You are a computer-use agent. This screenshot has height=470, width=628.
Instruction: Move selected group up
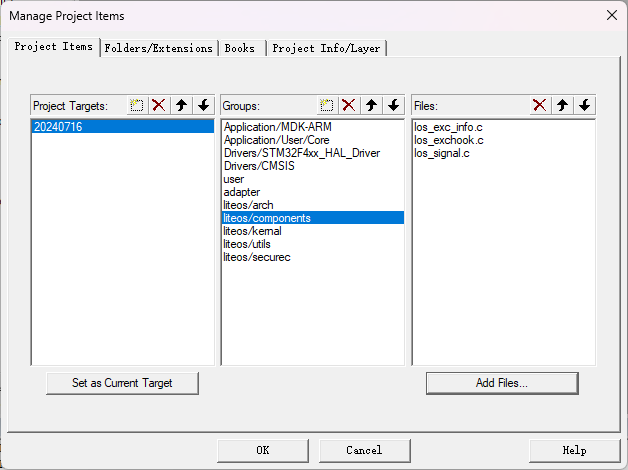click(x=371, y=106)
